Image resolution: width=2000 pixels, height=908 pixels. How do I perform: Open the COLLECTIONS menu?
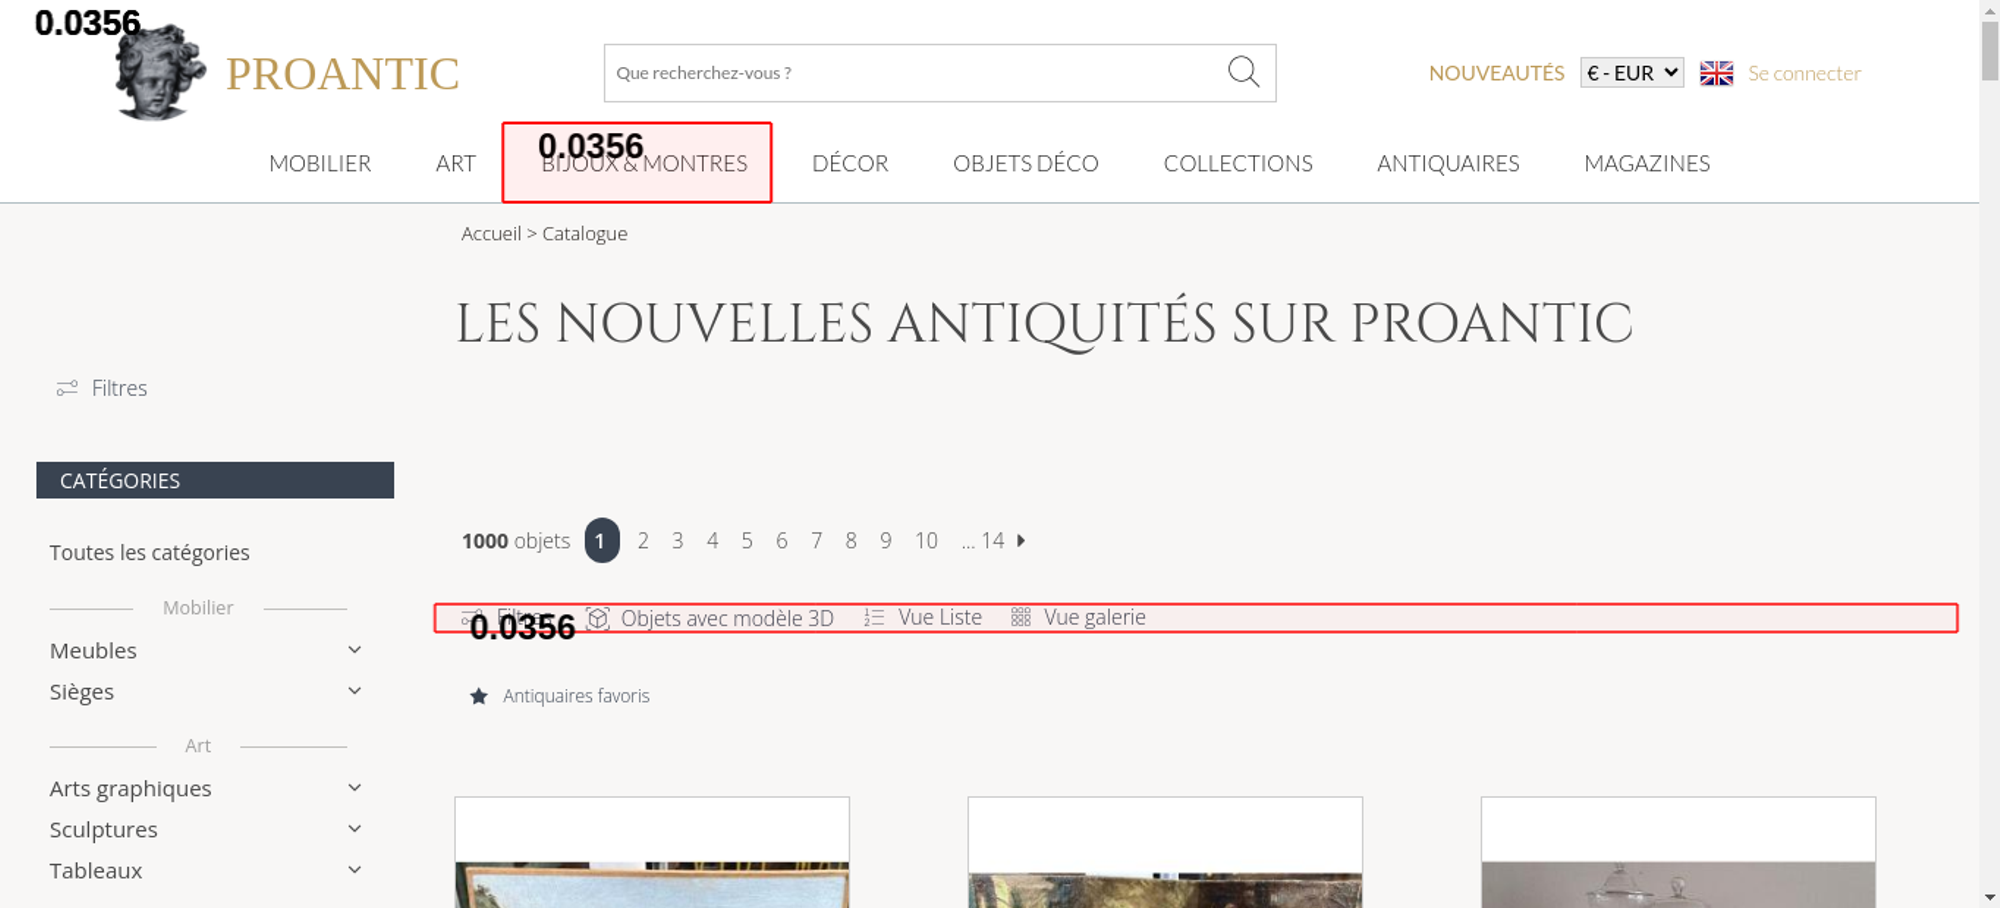(x=1237, y=163)
